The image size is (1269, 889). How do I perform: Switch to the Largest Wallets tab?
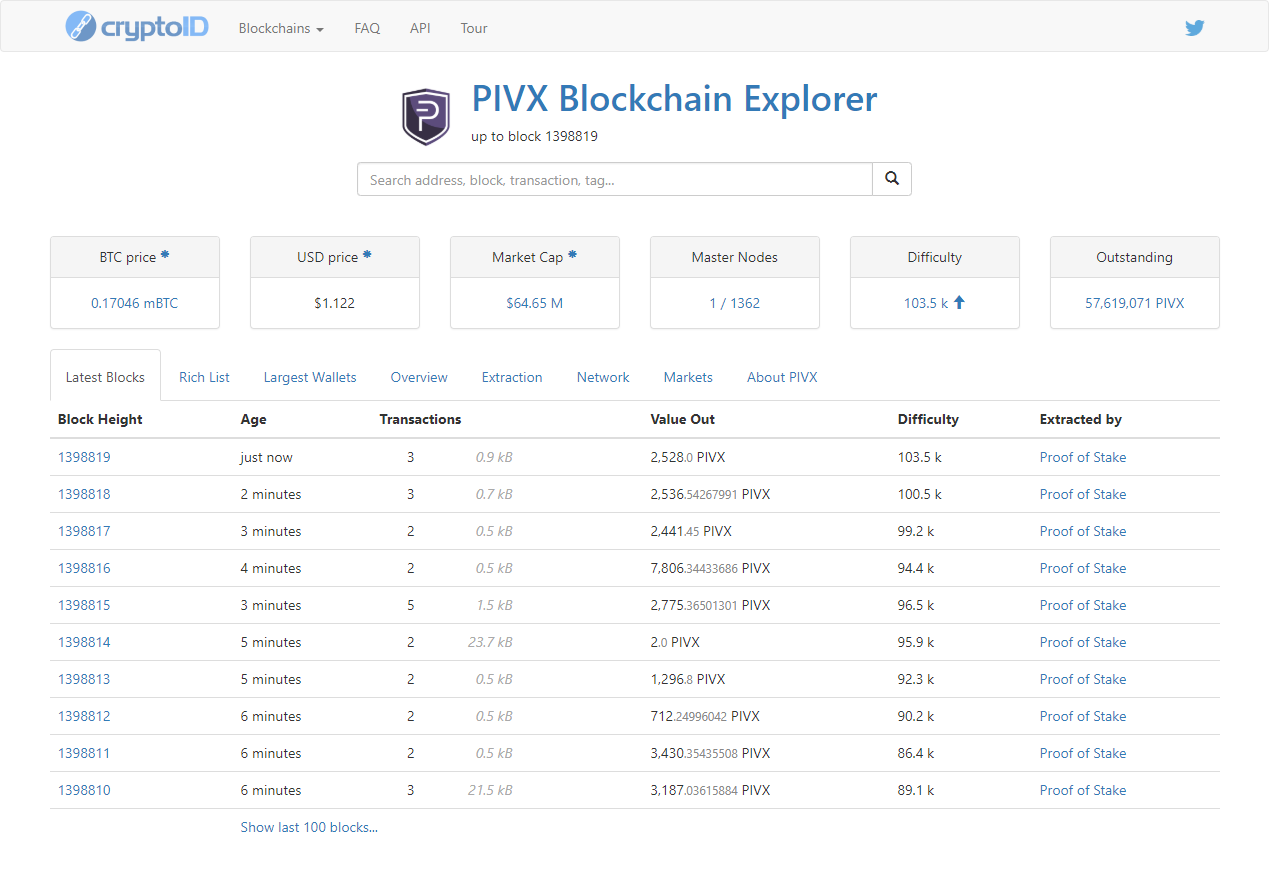(310, 377)
